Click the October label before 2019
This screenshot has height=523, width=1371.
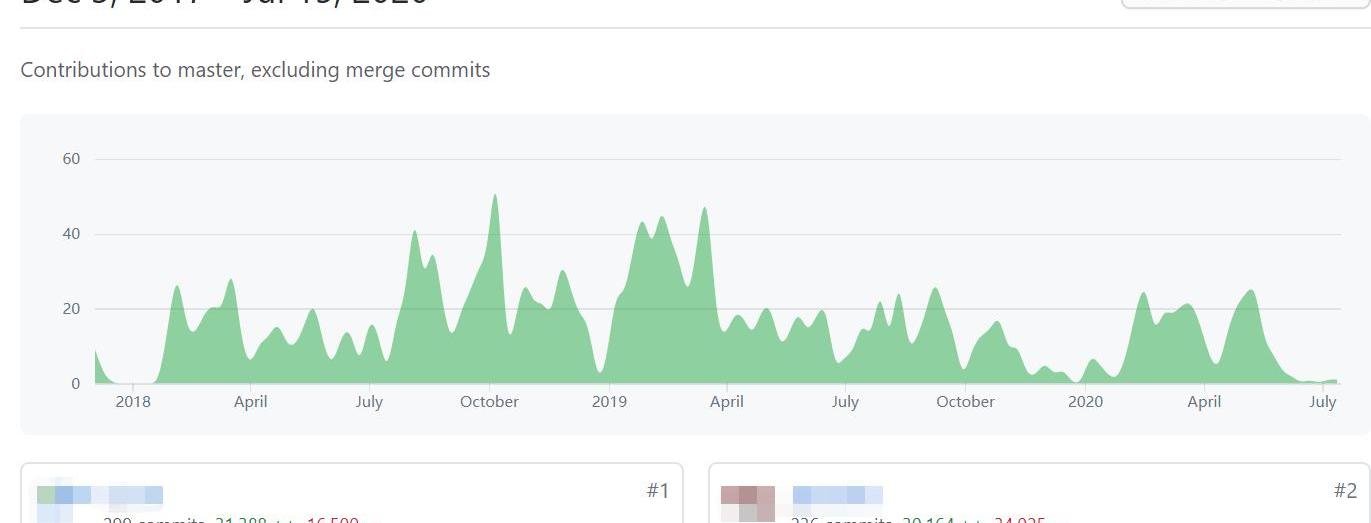(x=489, y=402)
